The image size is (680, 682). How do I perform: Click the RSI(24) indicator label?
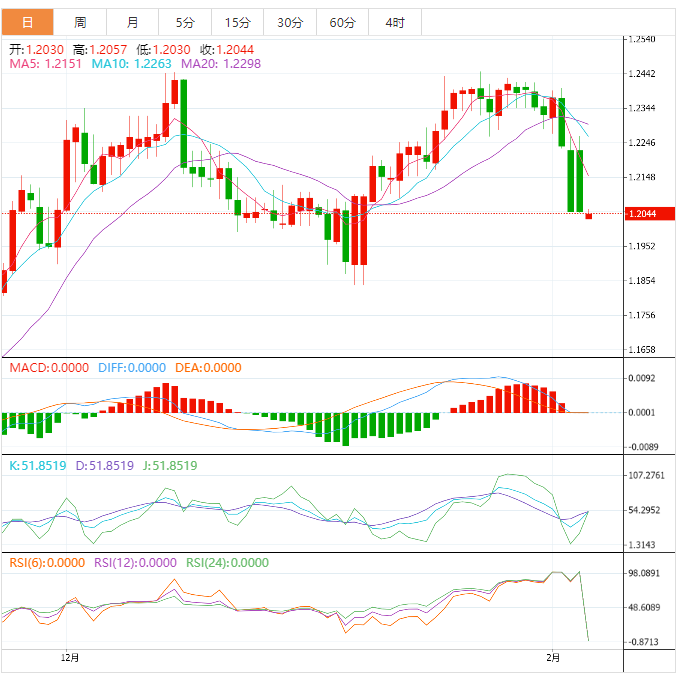coord(227,562)
